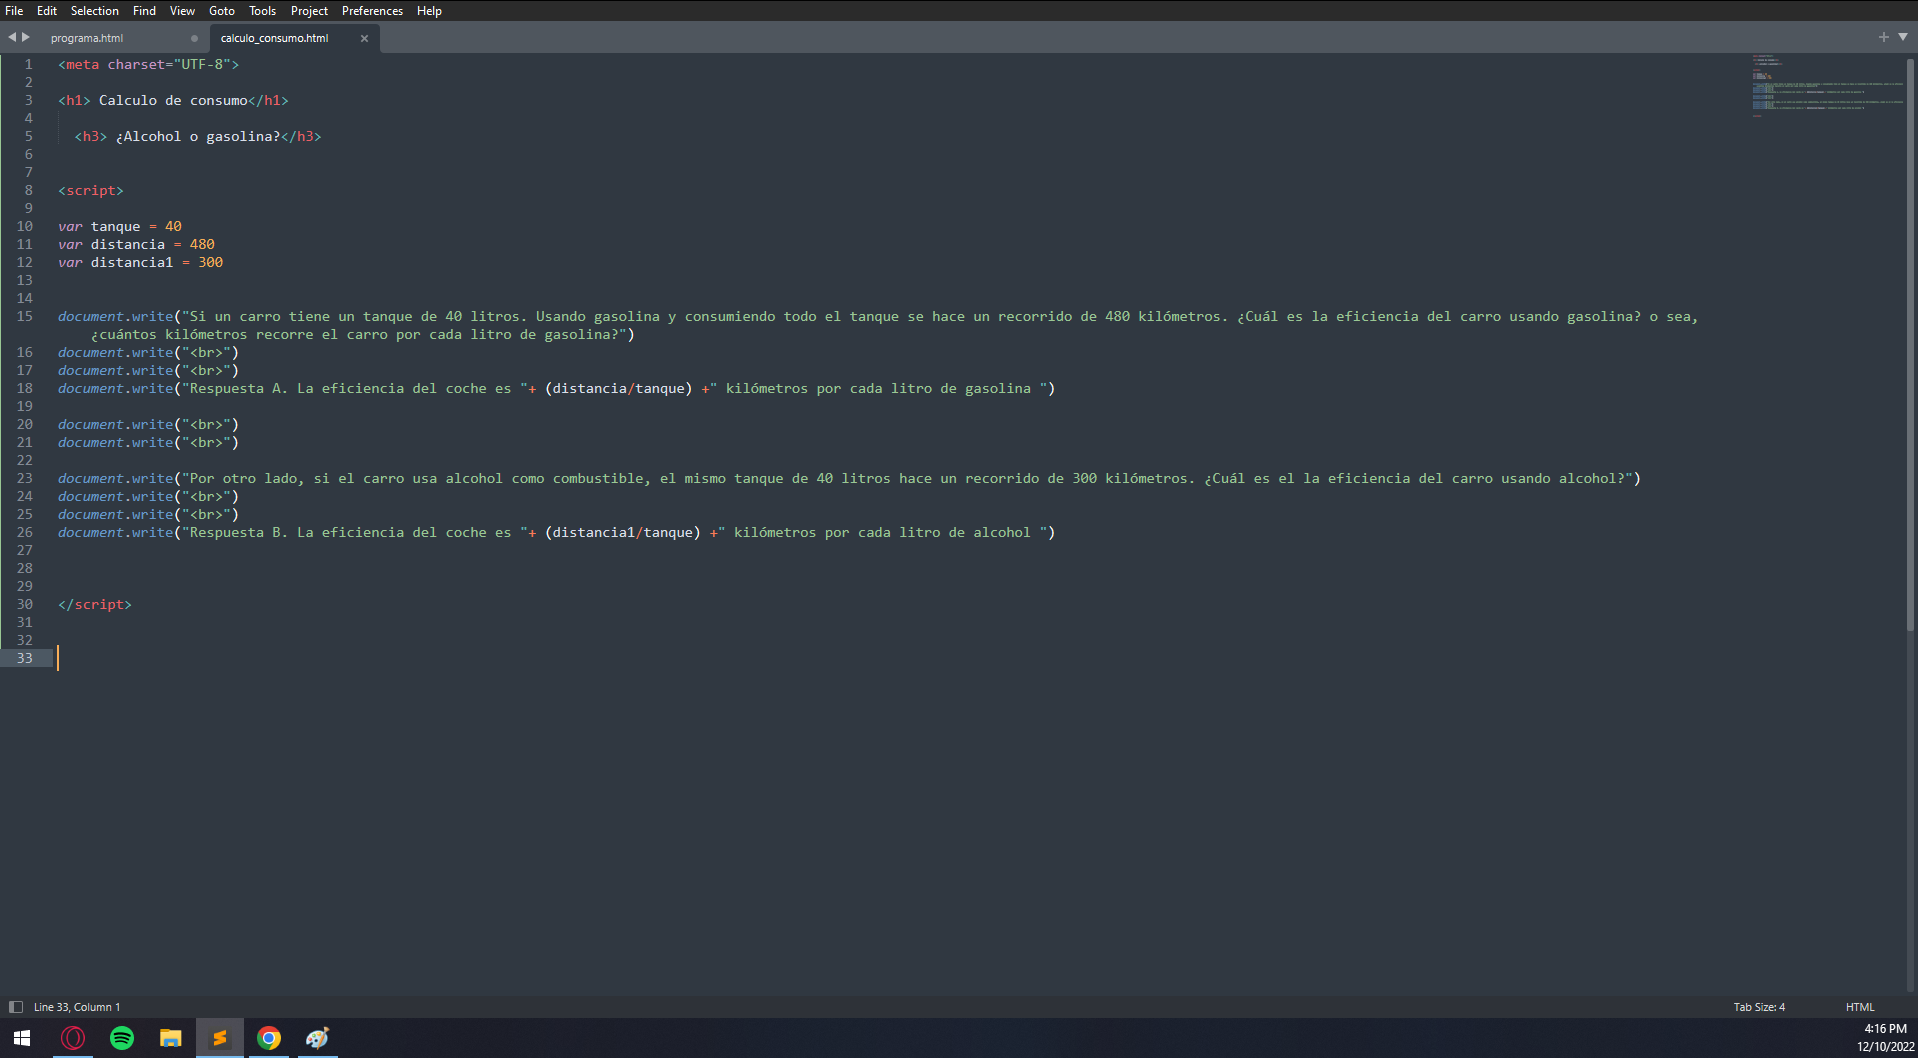The height and width of the screenshot is (1058, 1918).
Task: Click Line 33, Column 1 status text
Action: 77,1007
